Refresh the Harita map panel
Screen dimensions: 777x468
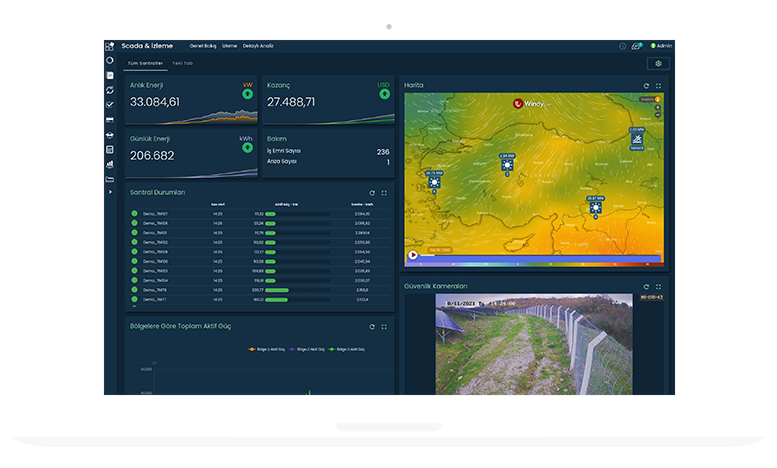pyautogui.click(x=646, y=86)
